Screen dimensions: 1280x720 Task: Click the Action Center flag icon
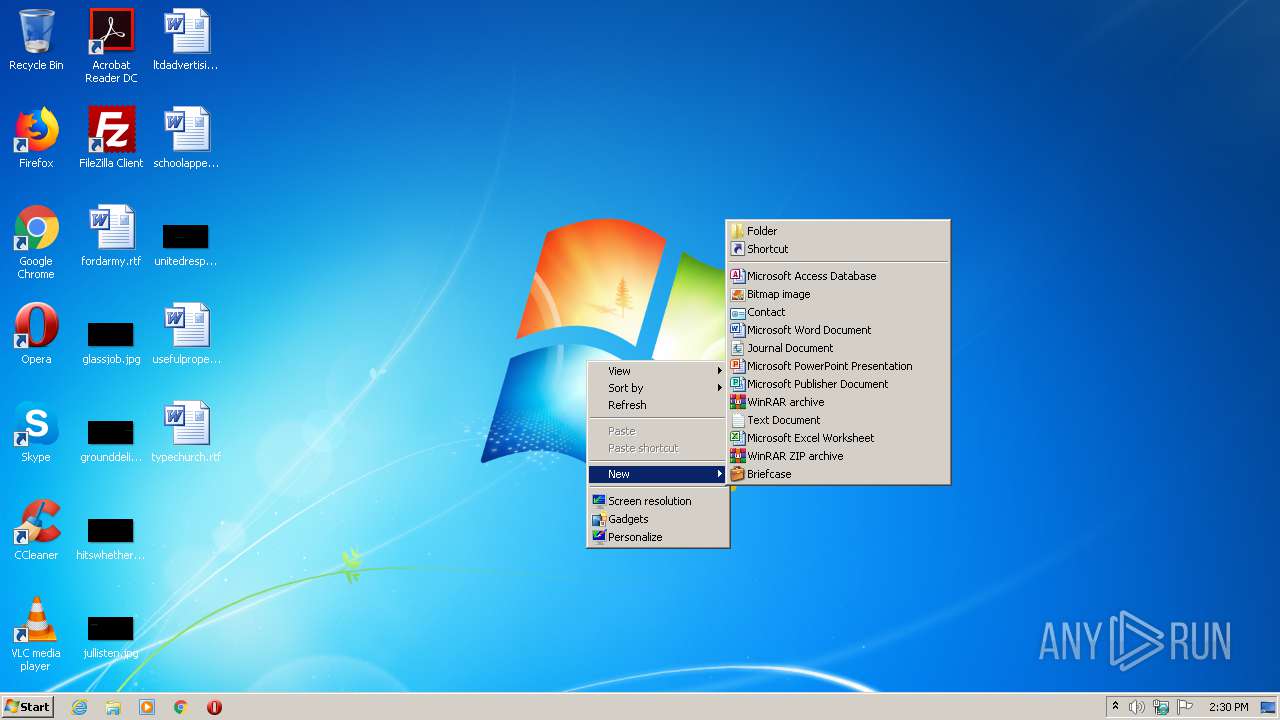click(1185, 707)
